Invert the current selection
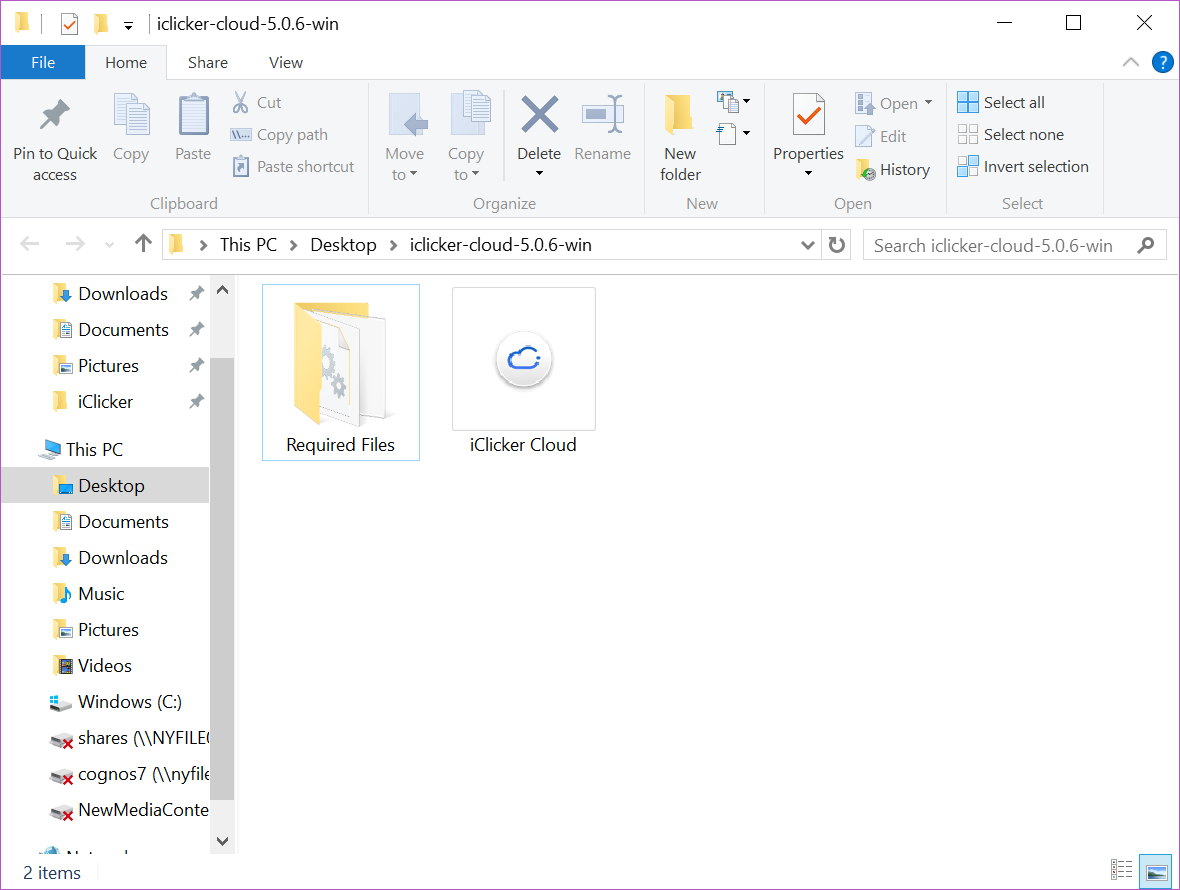Viewport: 1180px width, 890px height. (x=1022, y=166)
